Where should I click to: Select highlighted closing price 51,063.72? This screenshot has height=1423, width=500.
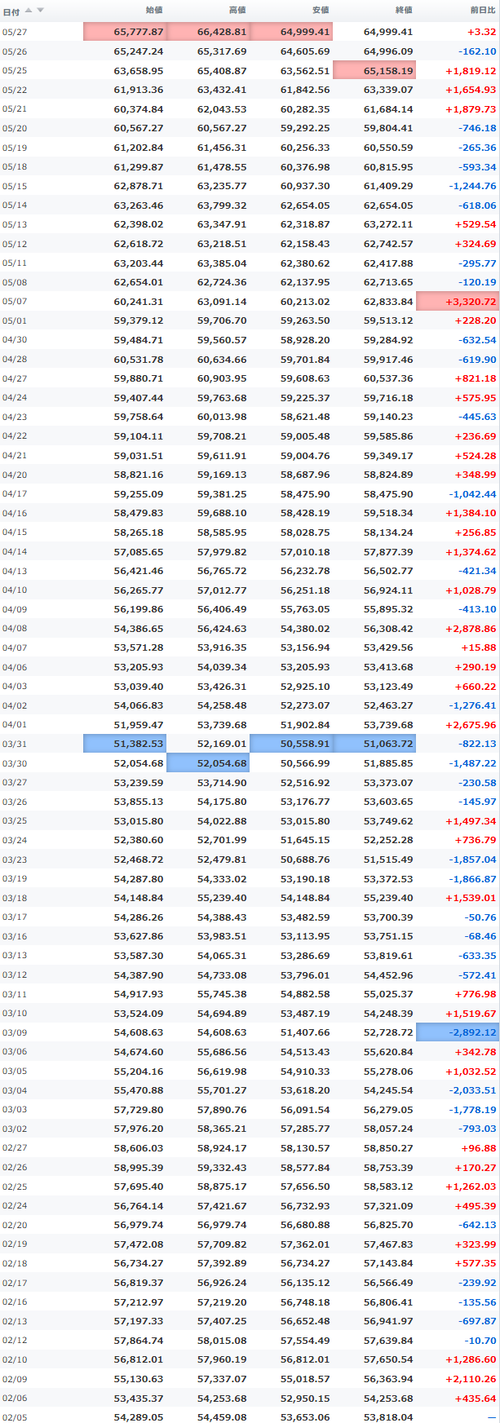[374, 745]
